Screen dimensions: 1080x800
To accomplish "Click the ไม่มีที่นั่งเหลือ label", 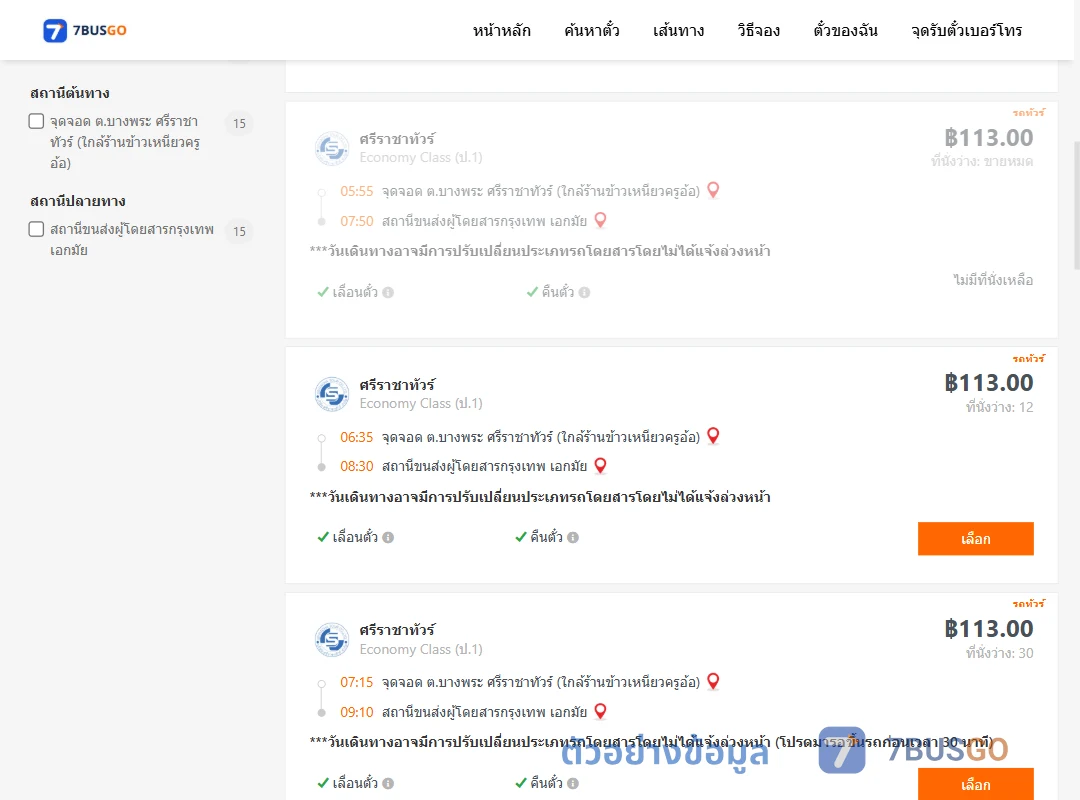I will [x=993, y=280].
